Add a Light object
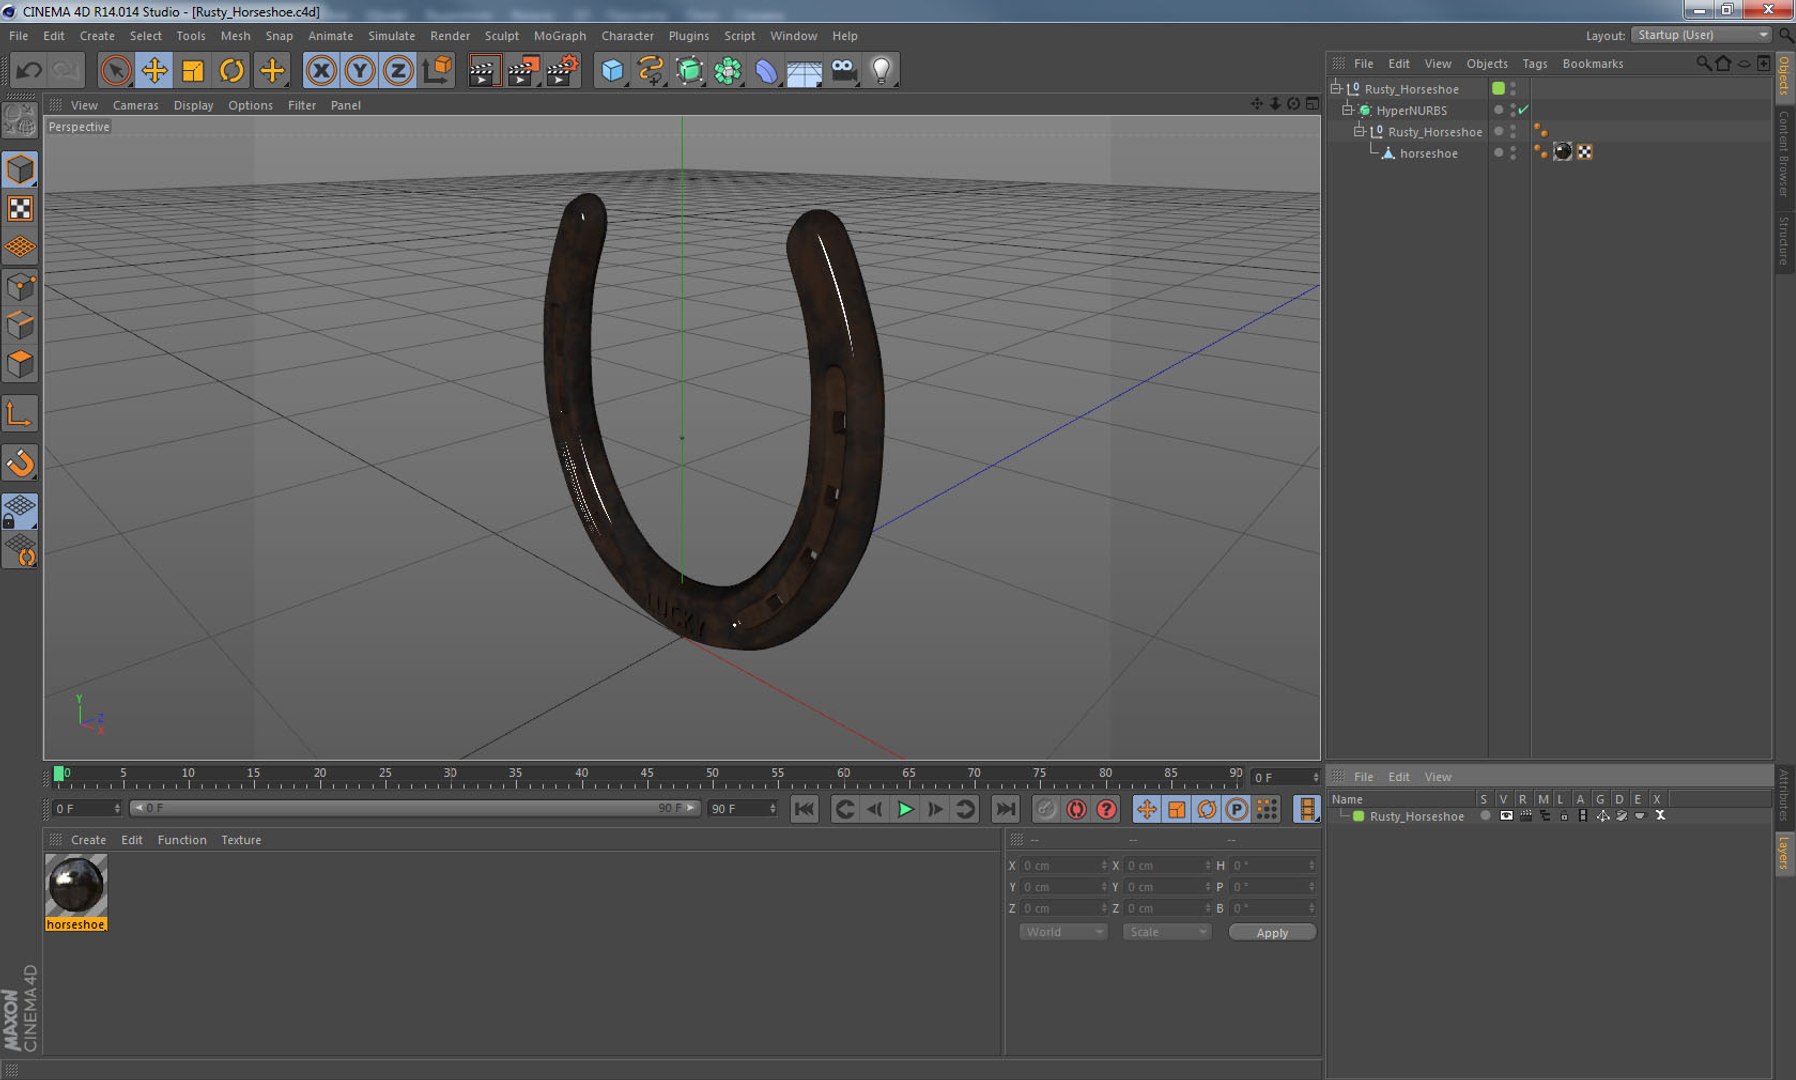Screen dimensions: 1796x1080 click(x=882, y=71)
